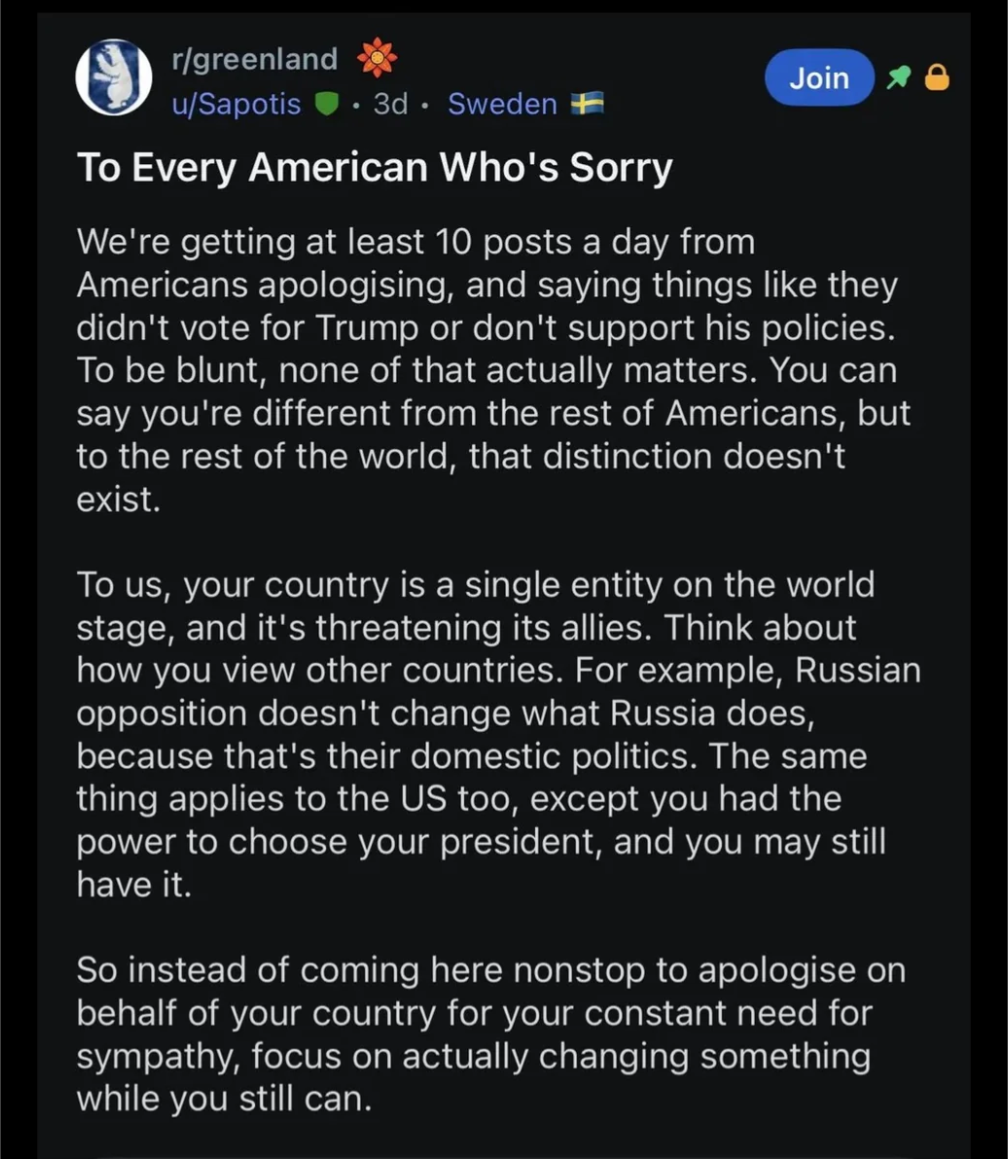1008x1159 pixels.
Task: Click the short line "have it."
Action: click(x=134, y=884)
